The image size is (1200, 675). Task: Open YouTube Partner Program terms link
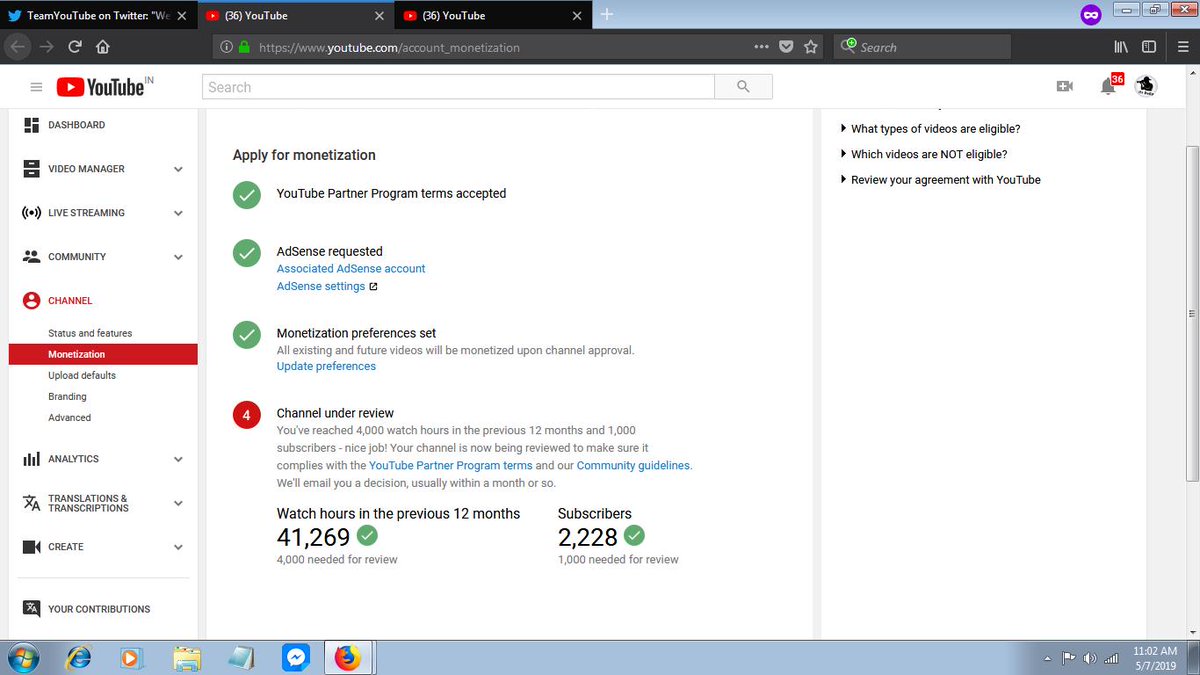450,465
